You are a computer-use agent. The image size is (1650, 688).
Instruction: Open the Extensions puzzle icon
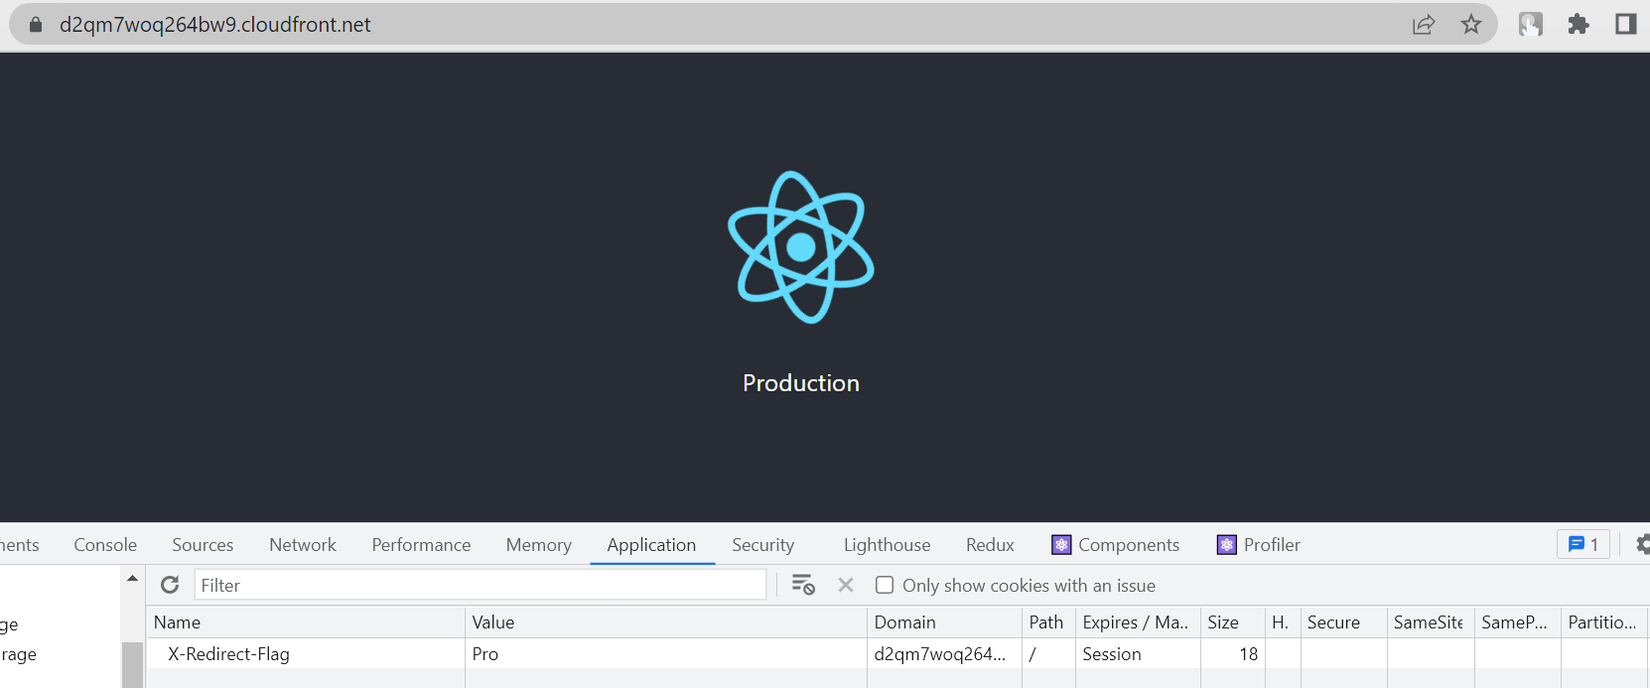[x=1578, y=25]
